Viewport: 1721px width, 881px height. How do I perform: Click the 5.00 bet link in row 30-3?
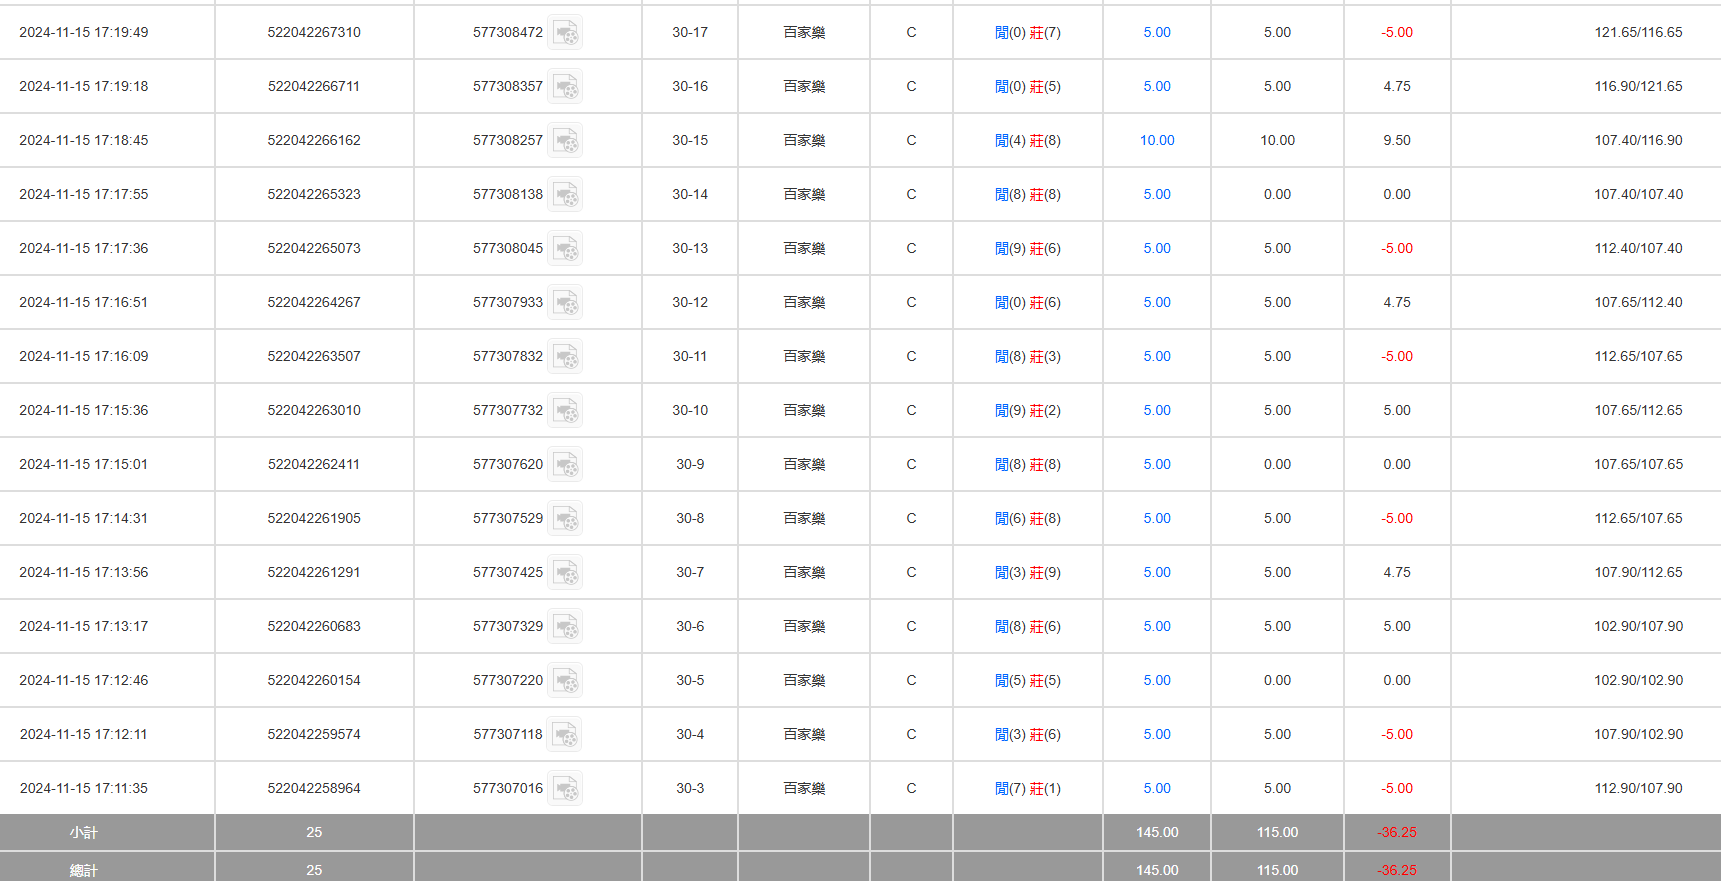click(x=1157, y=789)
